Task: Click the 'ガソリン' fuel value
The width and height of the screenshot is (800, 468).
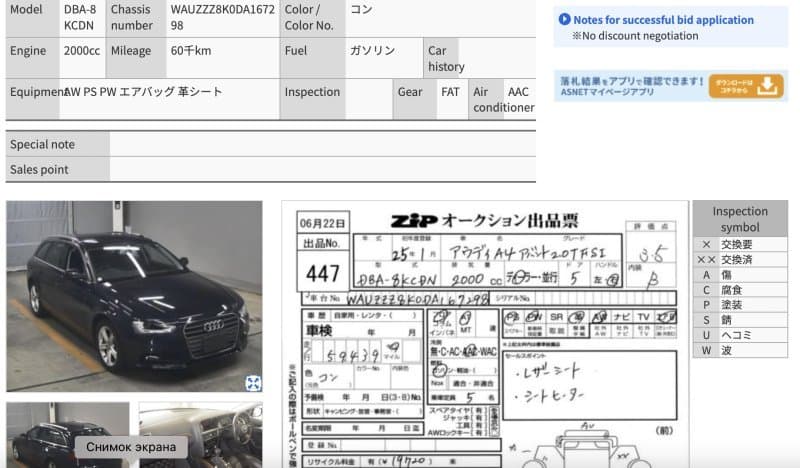Action: coord(372,51)
